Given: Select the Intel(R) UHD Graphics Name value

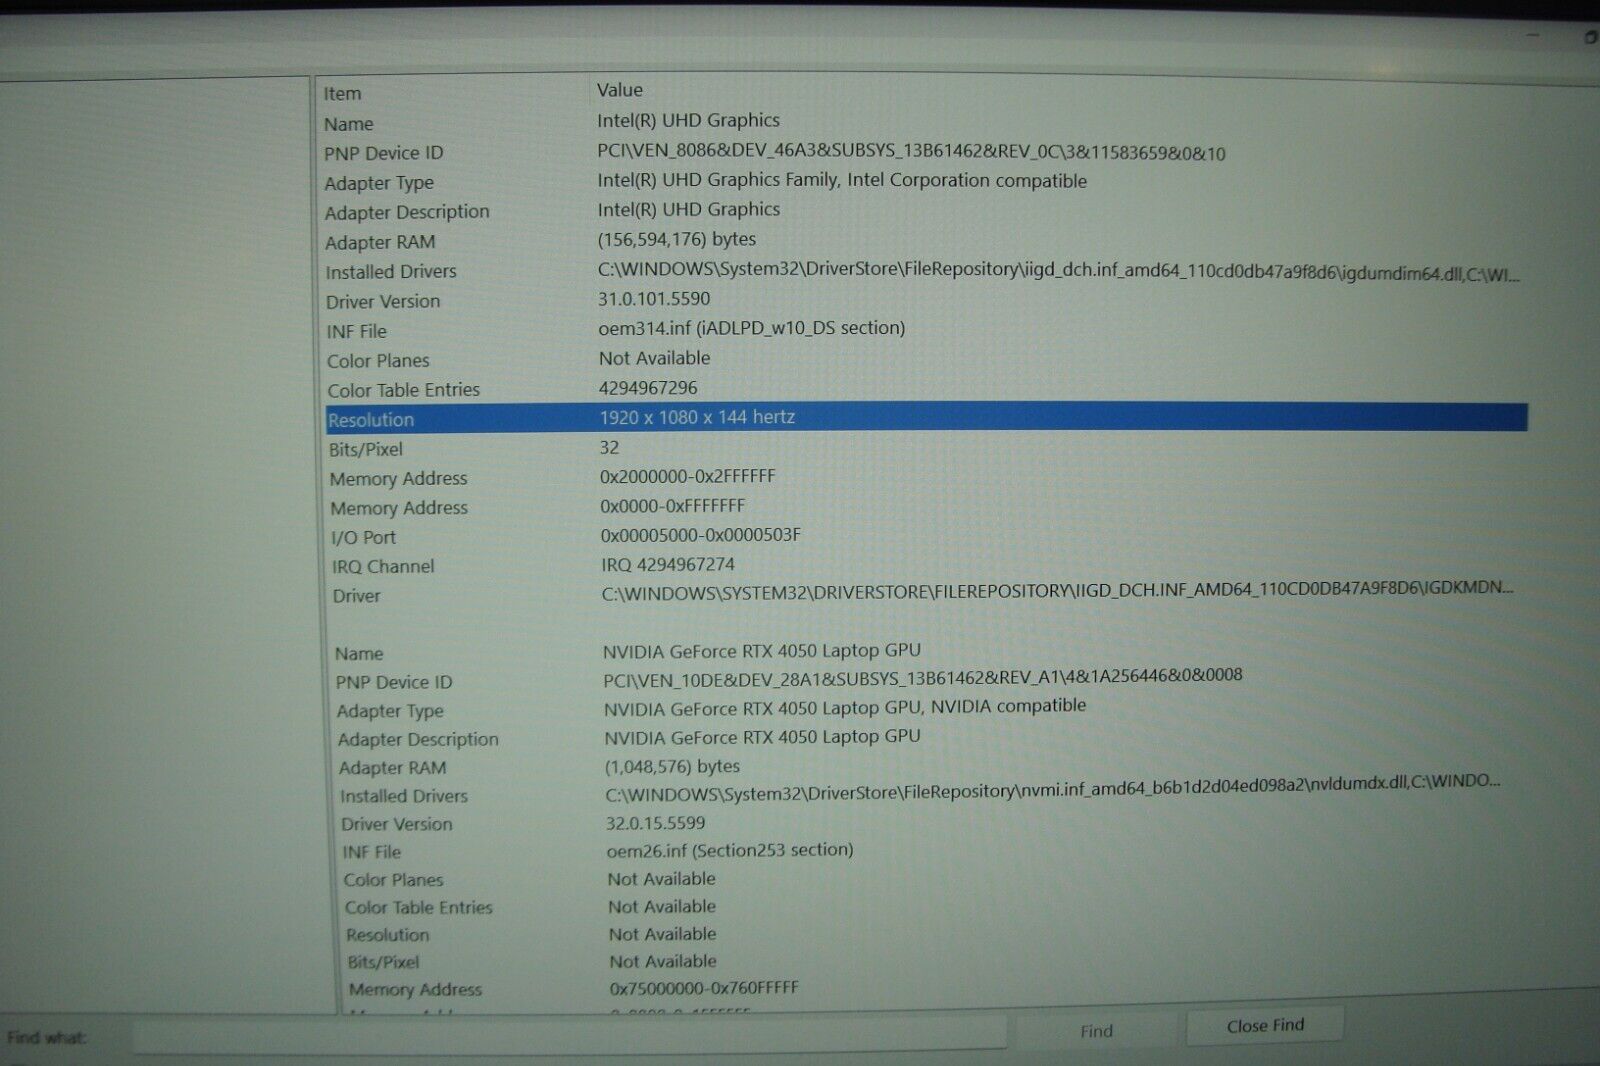Looking at the screenshot, I should (688, 120).
